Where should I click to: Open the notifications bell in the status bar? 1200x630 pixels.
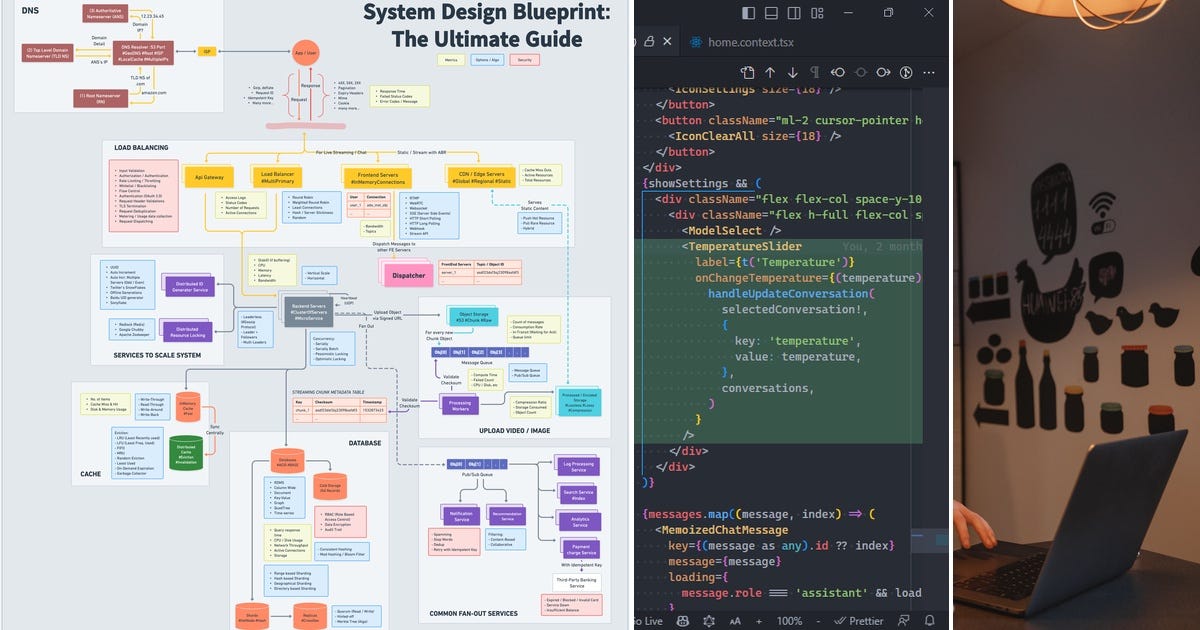point(930,621)
